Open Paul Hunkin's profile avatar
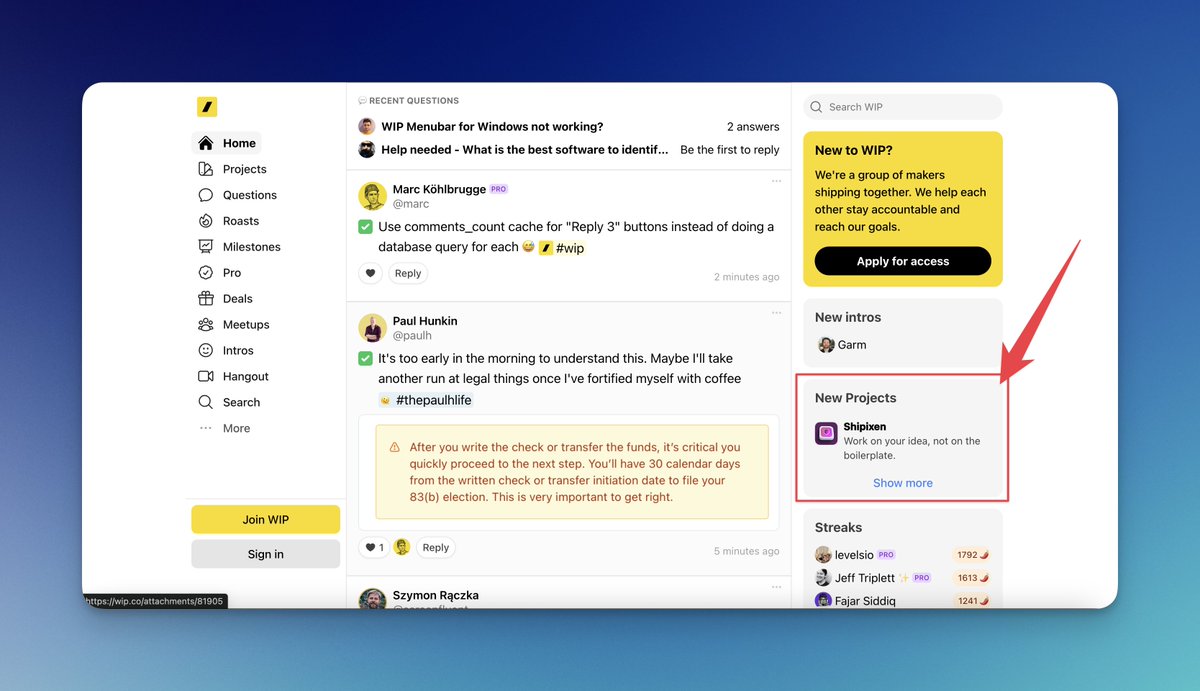The height and width of the screenshot is (691, 1200). (x=373, y=328)
